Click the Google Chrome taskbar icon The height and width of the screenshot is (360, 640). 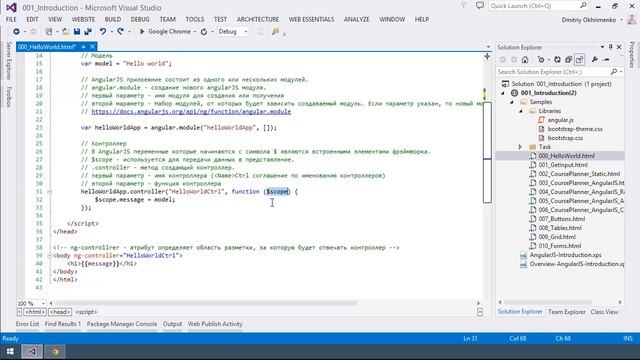pyautogui.click(x=56, y=351)
